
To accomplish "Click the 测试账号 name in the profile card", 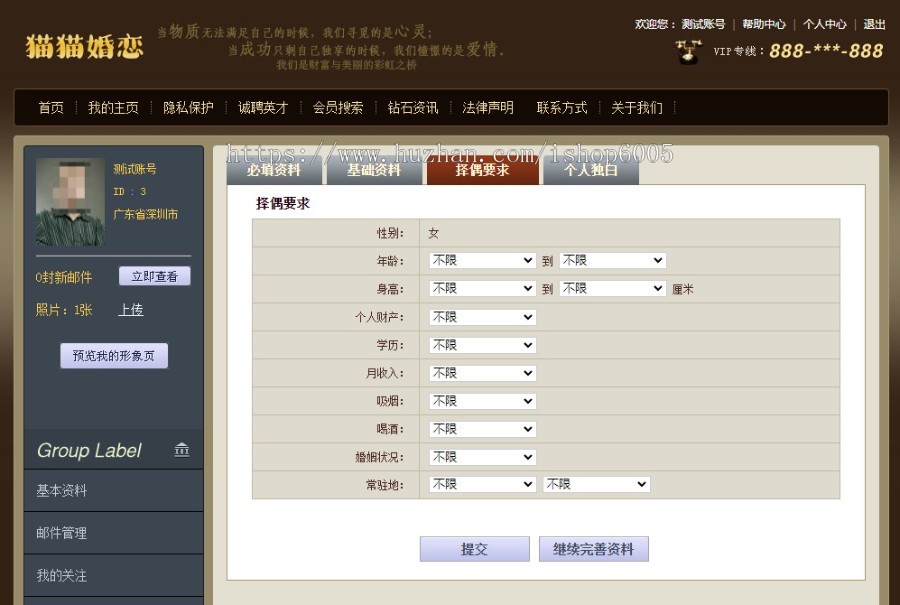I will point(135,169).
